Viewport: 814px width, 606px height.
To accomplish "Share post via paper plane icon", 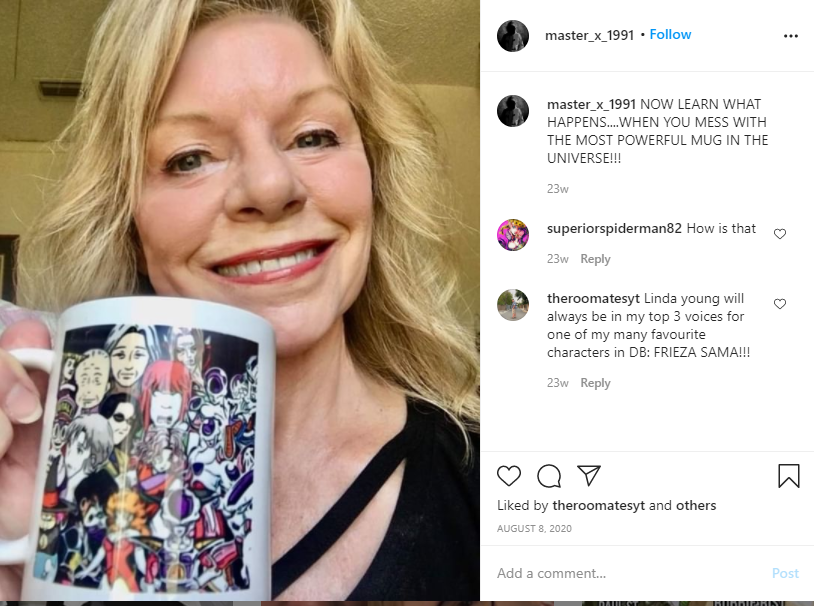I will [589, 475].
